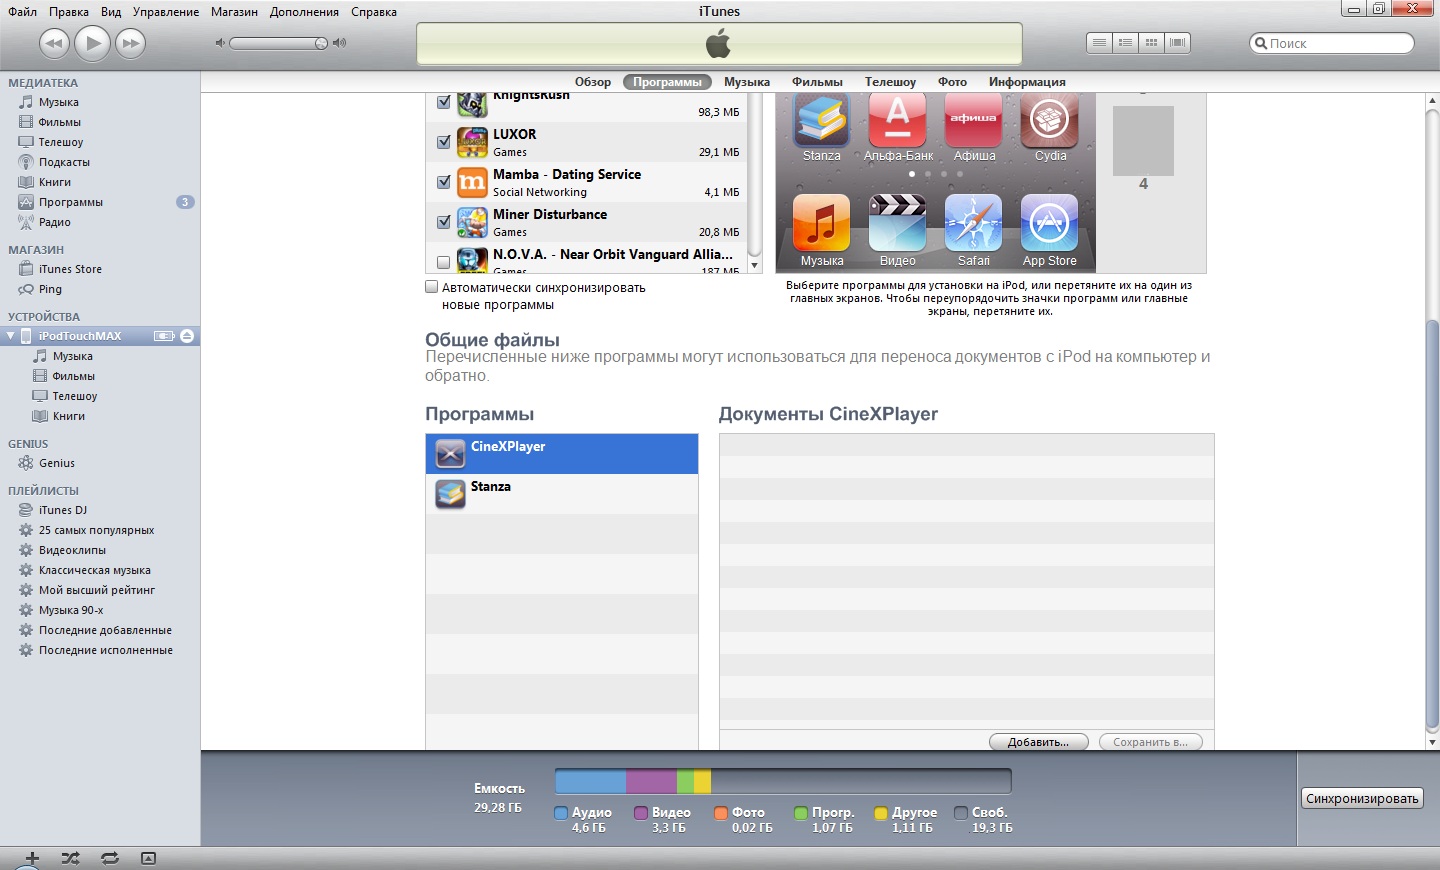Open the Cydia app icon
The width and height of the screenshot is (1440, 870).
point(1049,121)
